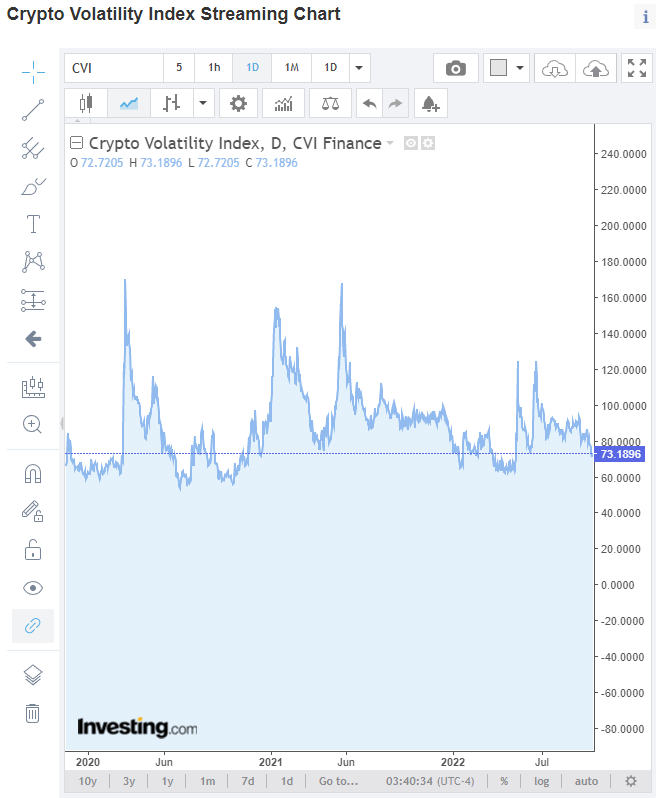Open the Go to... date dialog

click(x=338, y=781)
